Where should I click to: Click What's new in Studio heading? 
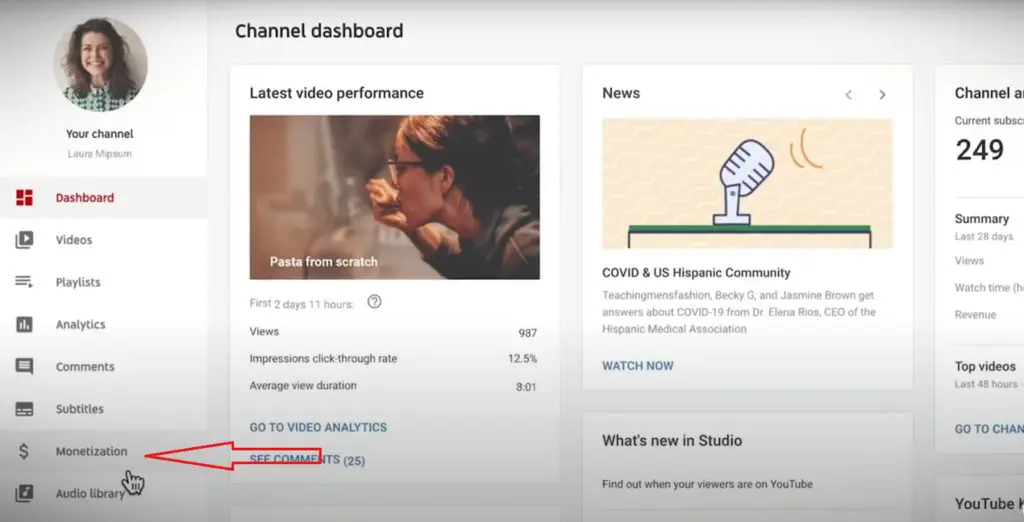(672, 441)
